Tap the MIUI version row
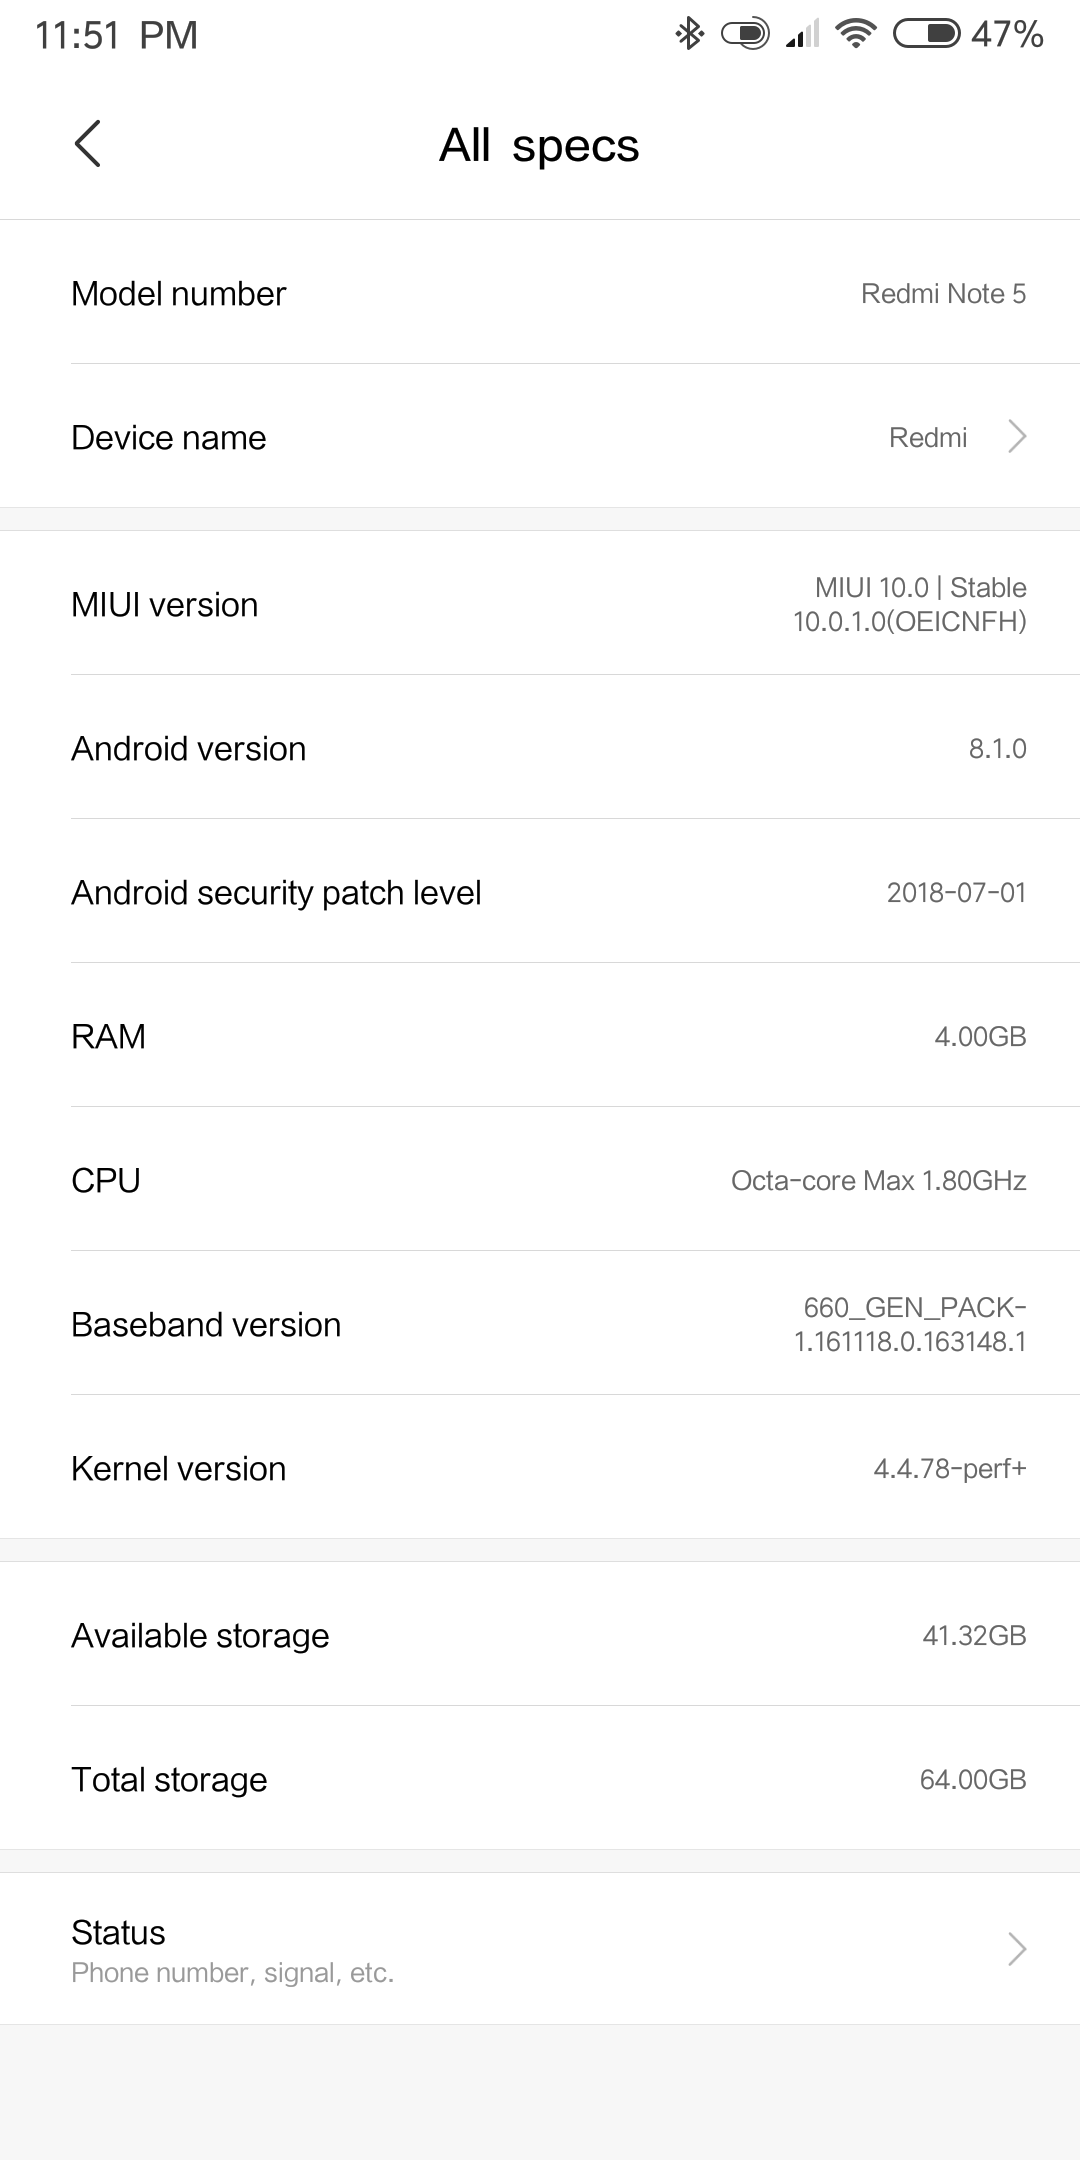The image size is (1080, 2160). 540,604
